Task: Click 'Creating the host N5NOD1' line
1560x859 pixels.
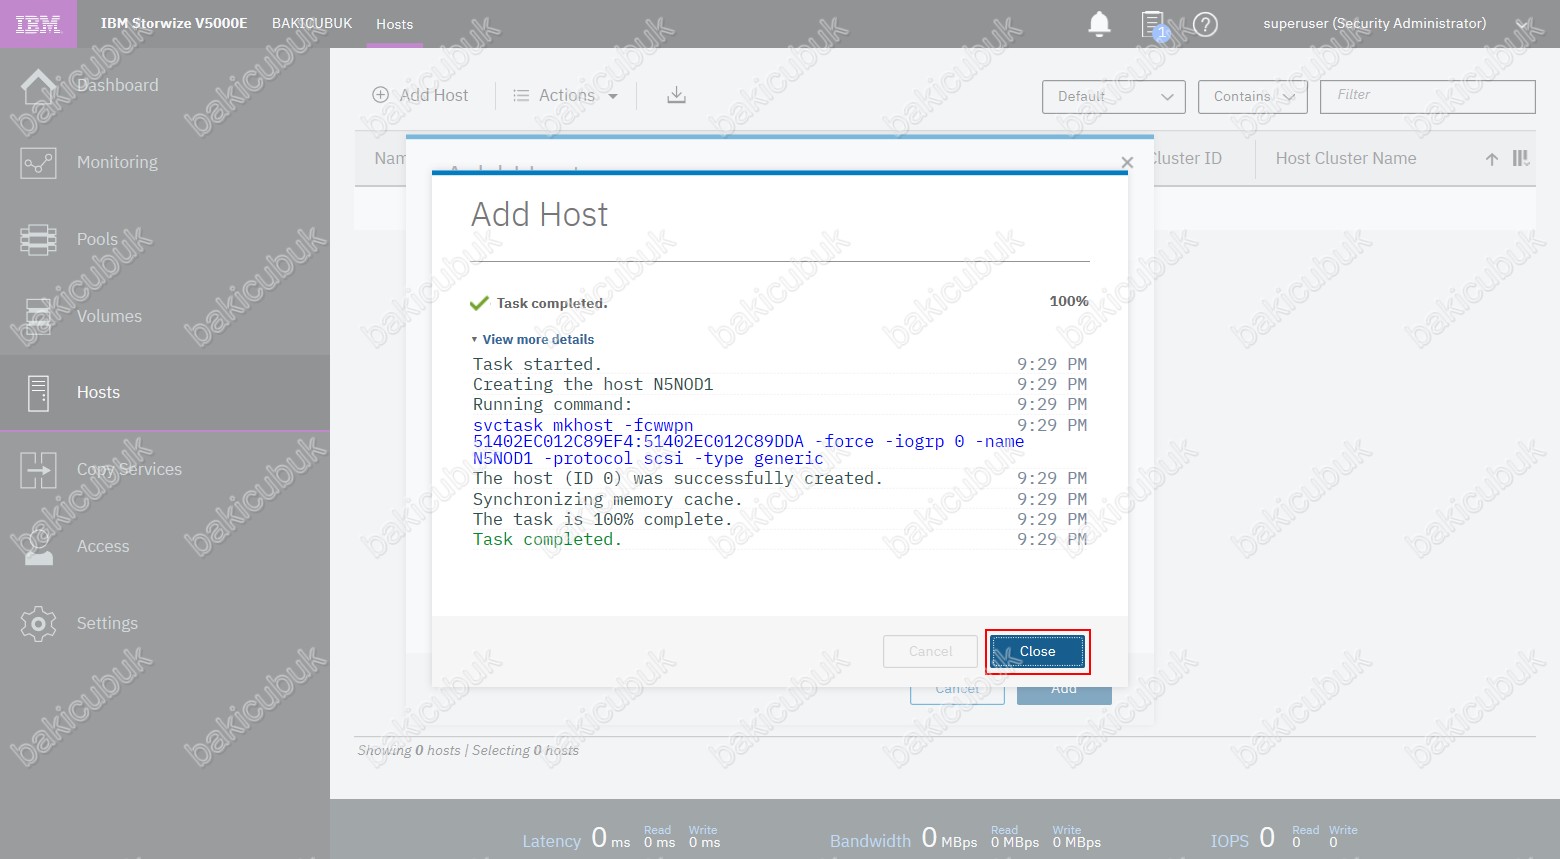Action: (593, 384)
